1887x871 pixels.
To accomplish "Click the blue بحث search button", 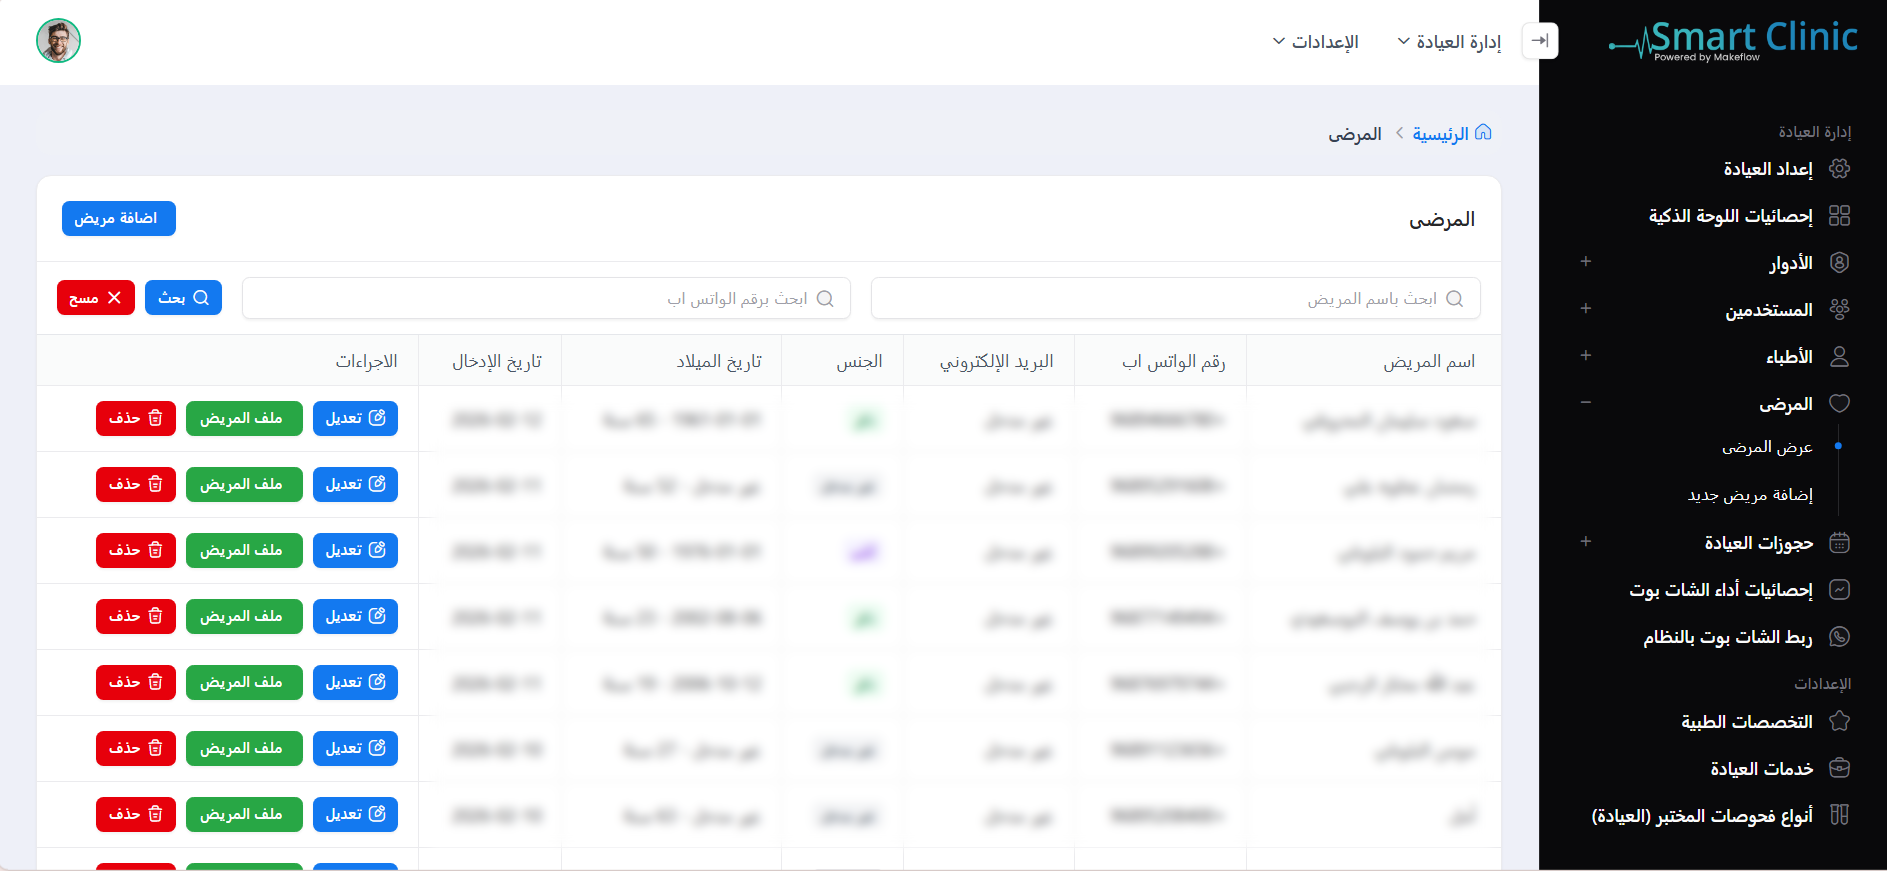I will (x=183, y=298).
